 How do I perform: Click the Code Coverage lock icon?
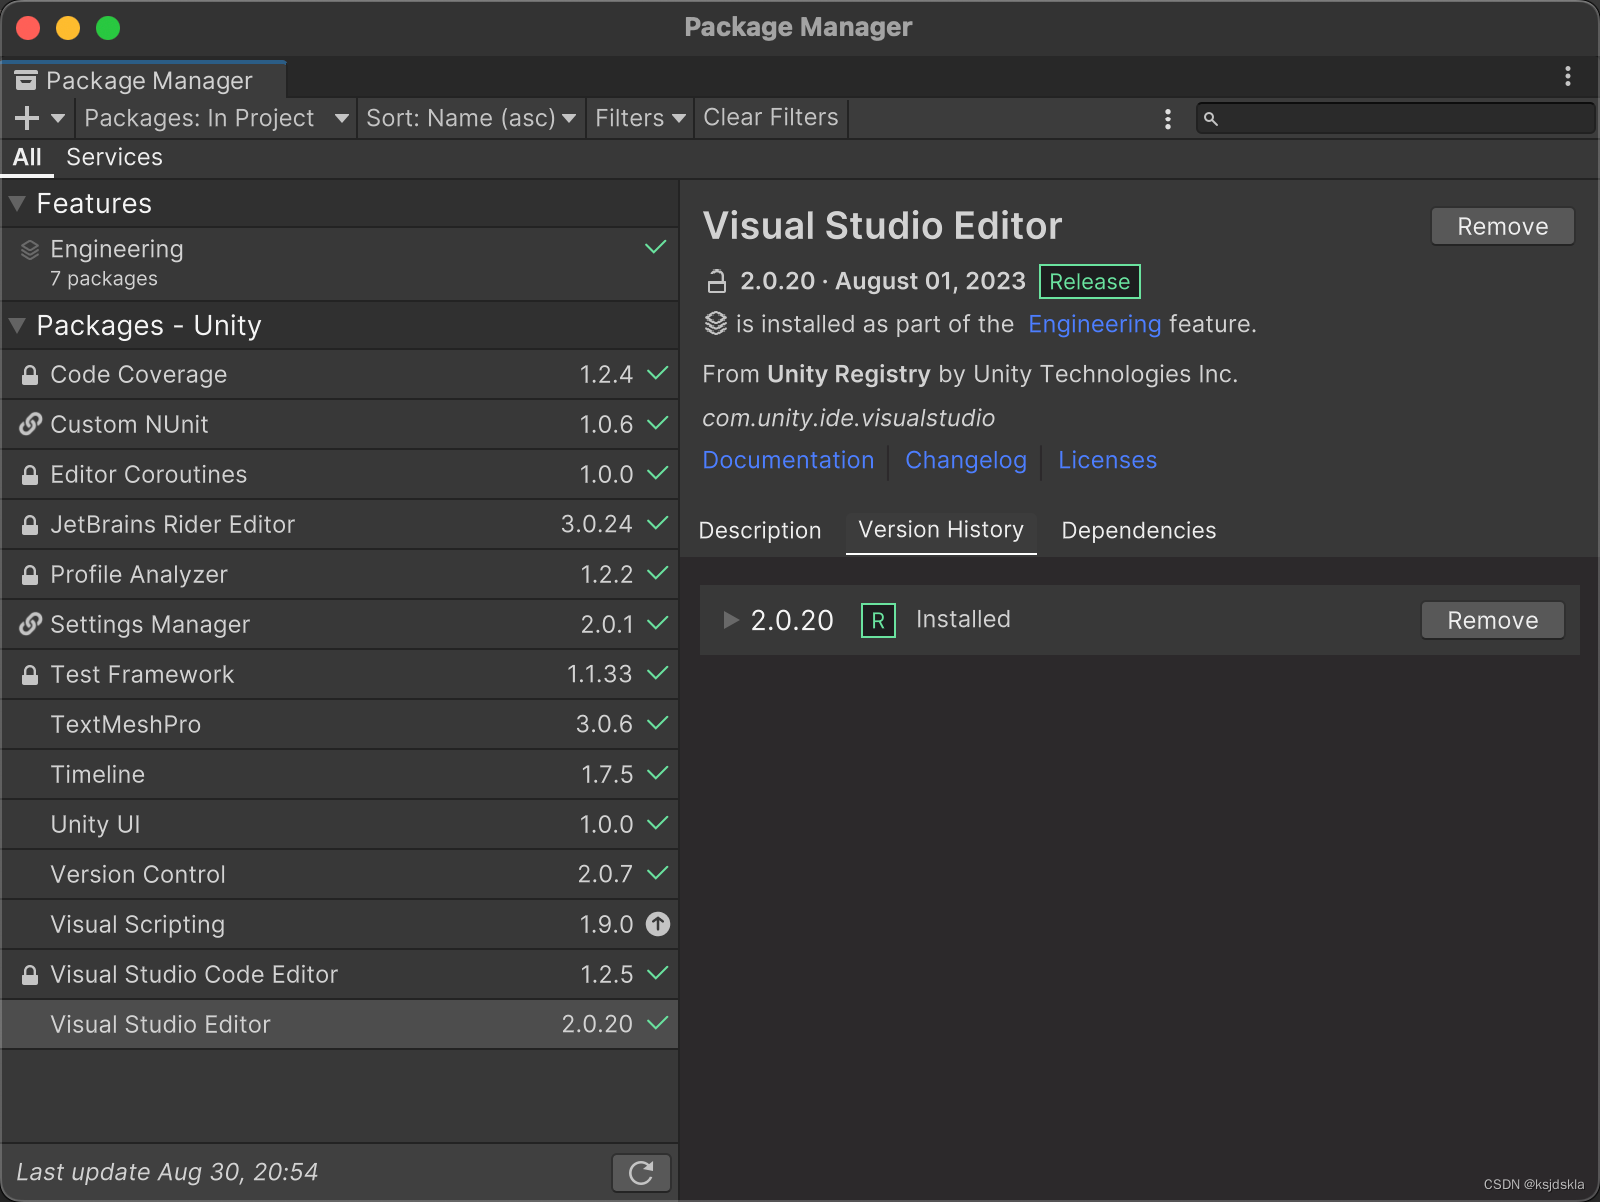[x=30, y=375]
